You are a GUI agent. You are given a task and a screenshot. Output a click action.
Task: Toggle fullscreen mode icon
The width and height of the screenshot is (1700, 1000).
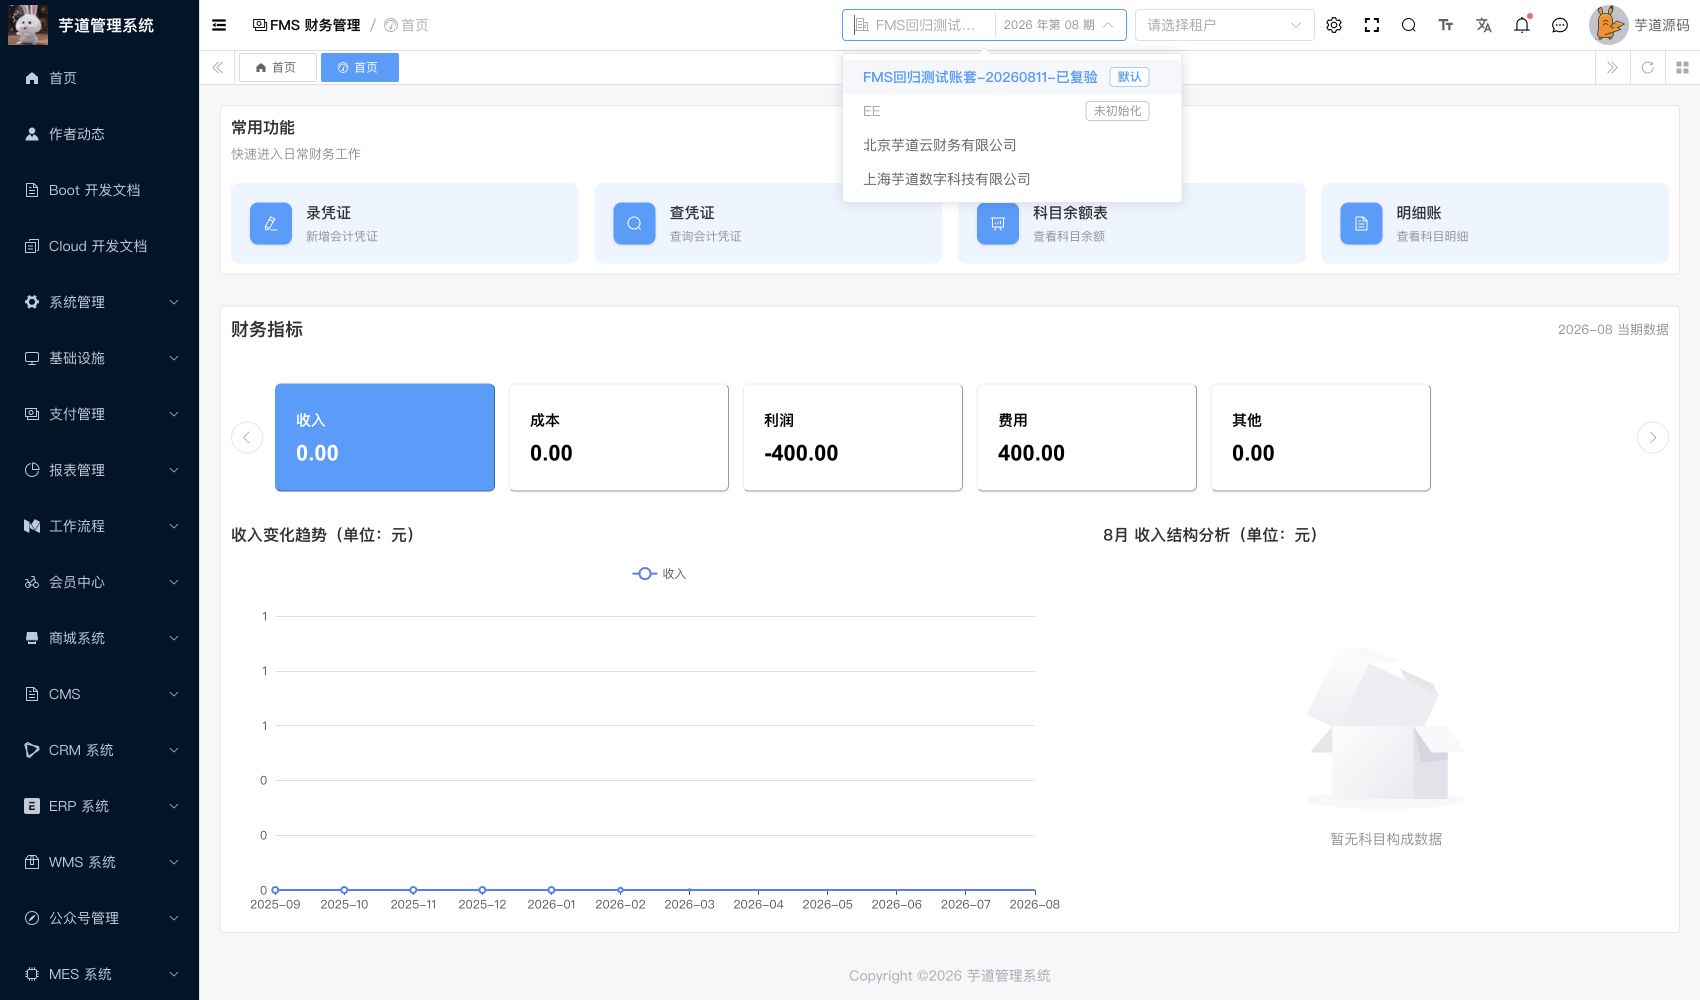click(1372, 25)
